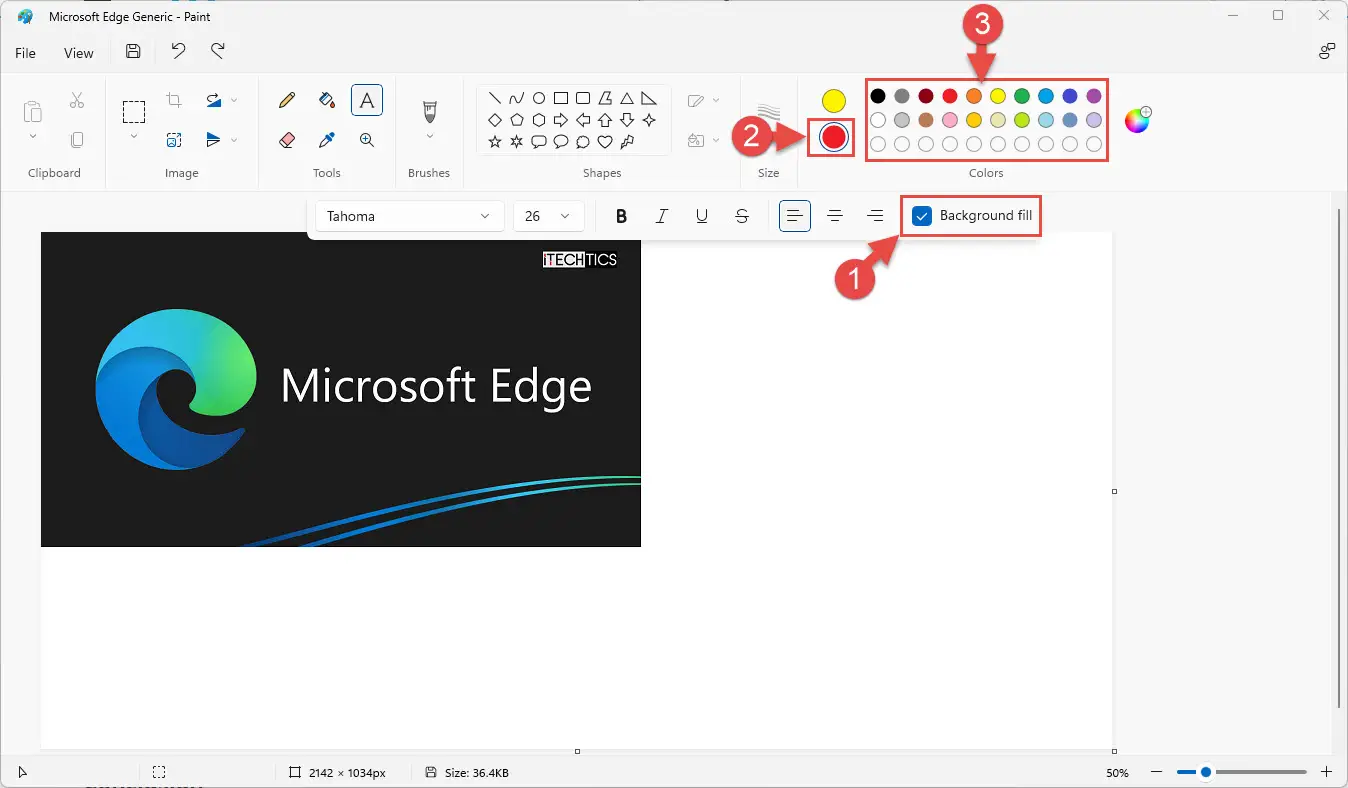Click the zoom slider handle

click(x=1206, y=772)
